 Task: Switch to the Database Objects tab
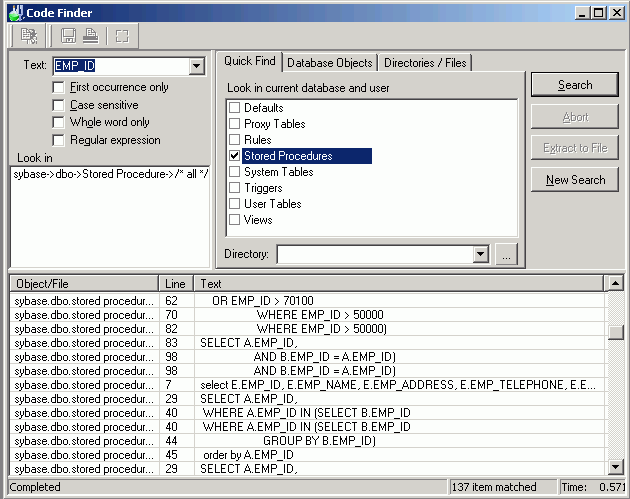(329, 63)
